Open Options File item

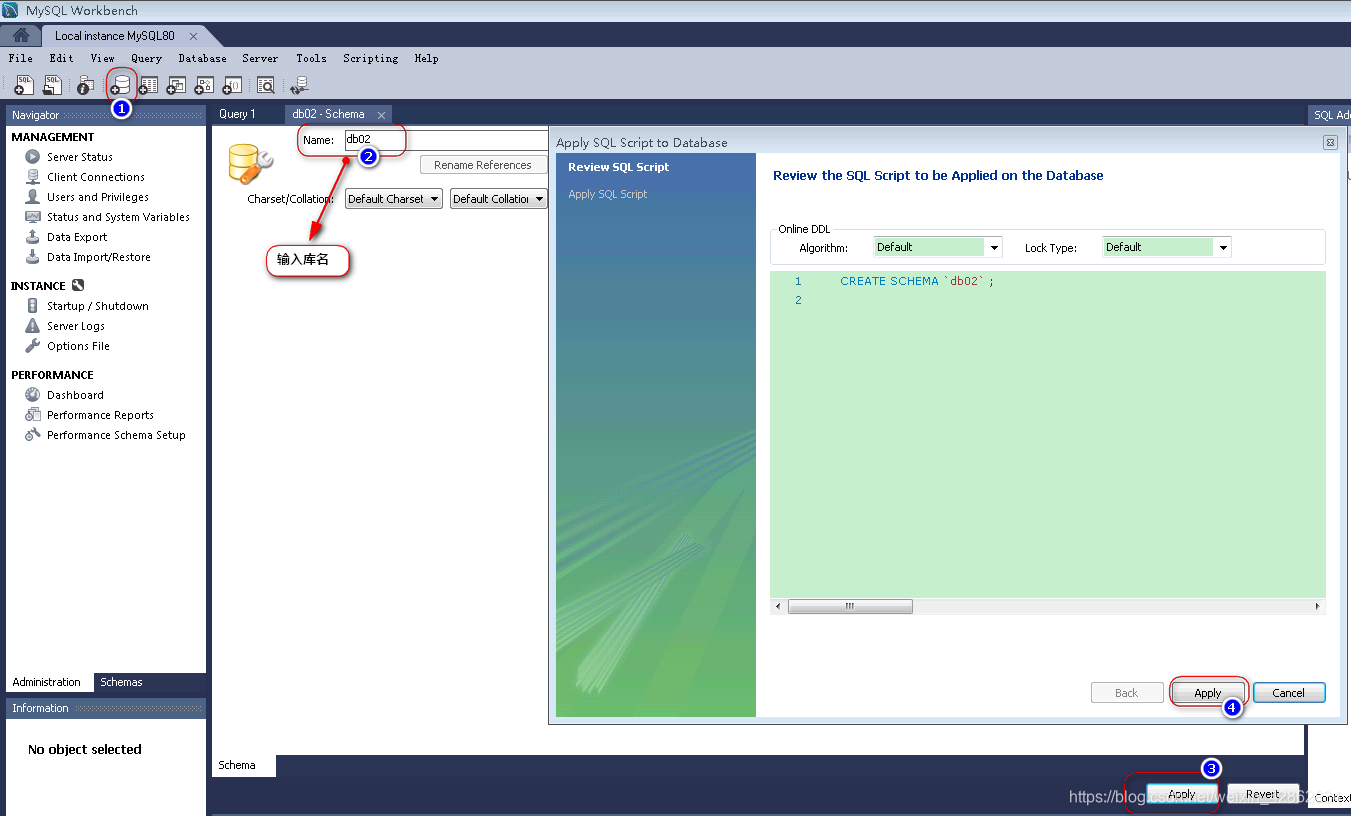pos(78,346)
